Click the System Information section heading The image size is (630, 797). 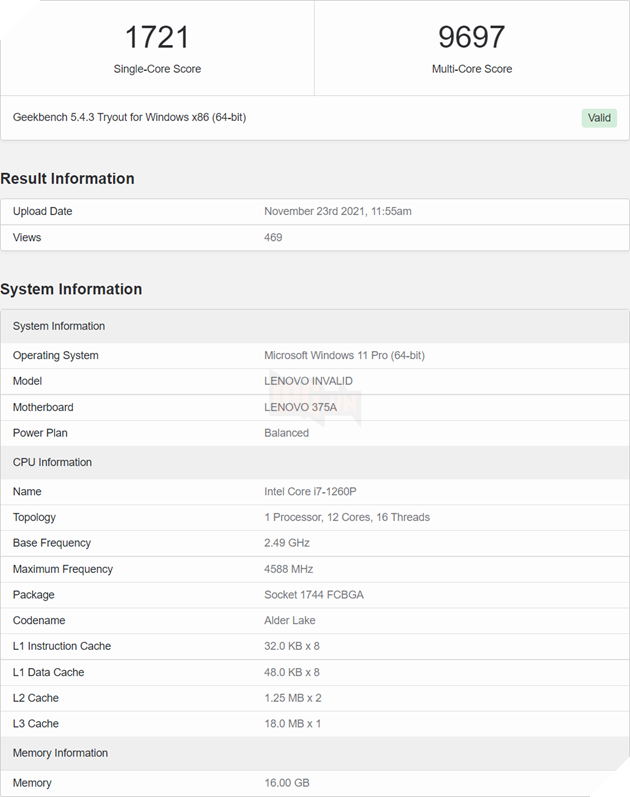(x=71, y=289)
